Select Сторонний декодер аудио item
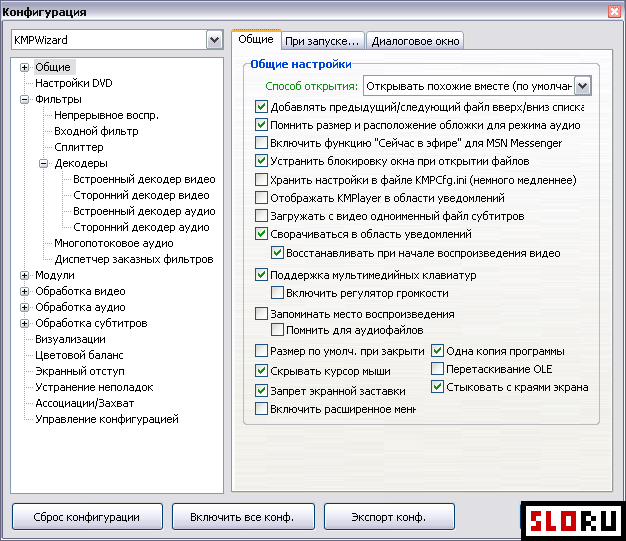Viewport: 626px width, 541px height. 141,227
